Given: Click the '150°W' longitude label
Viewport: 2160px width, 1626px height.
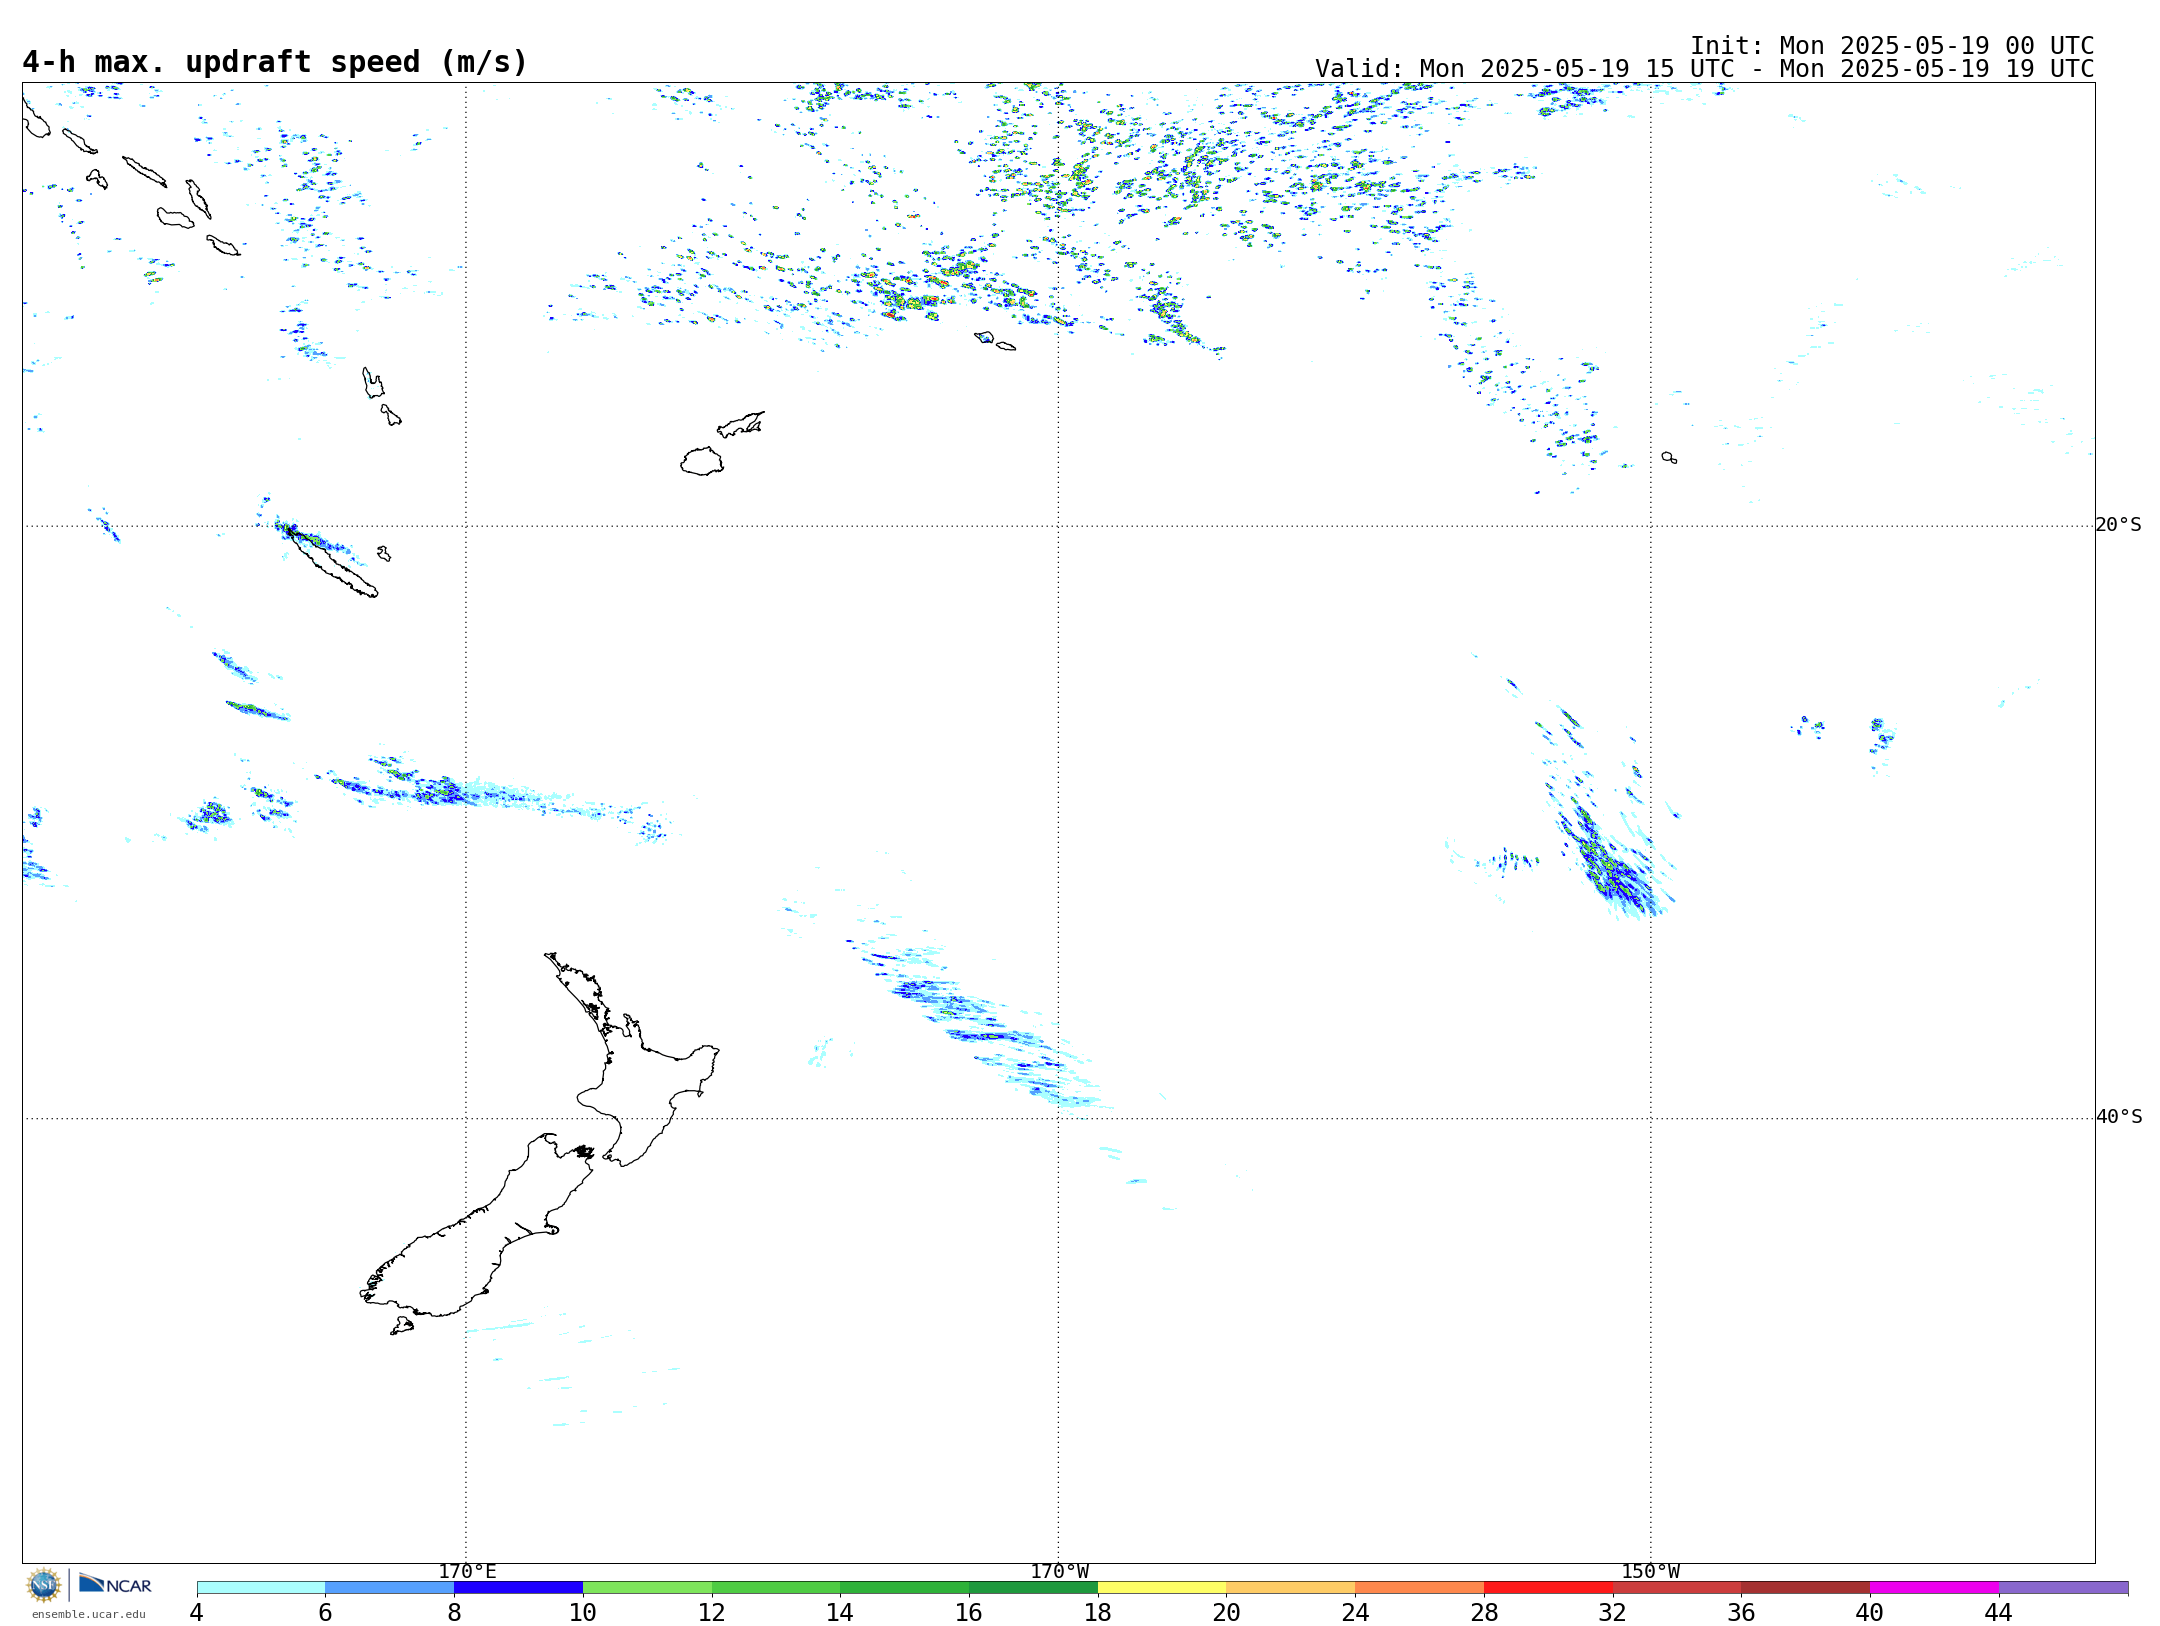Looking at the screenshot, I should pyautogui.click(x=1651, y=1571).
